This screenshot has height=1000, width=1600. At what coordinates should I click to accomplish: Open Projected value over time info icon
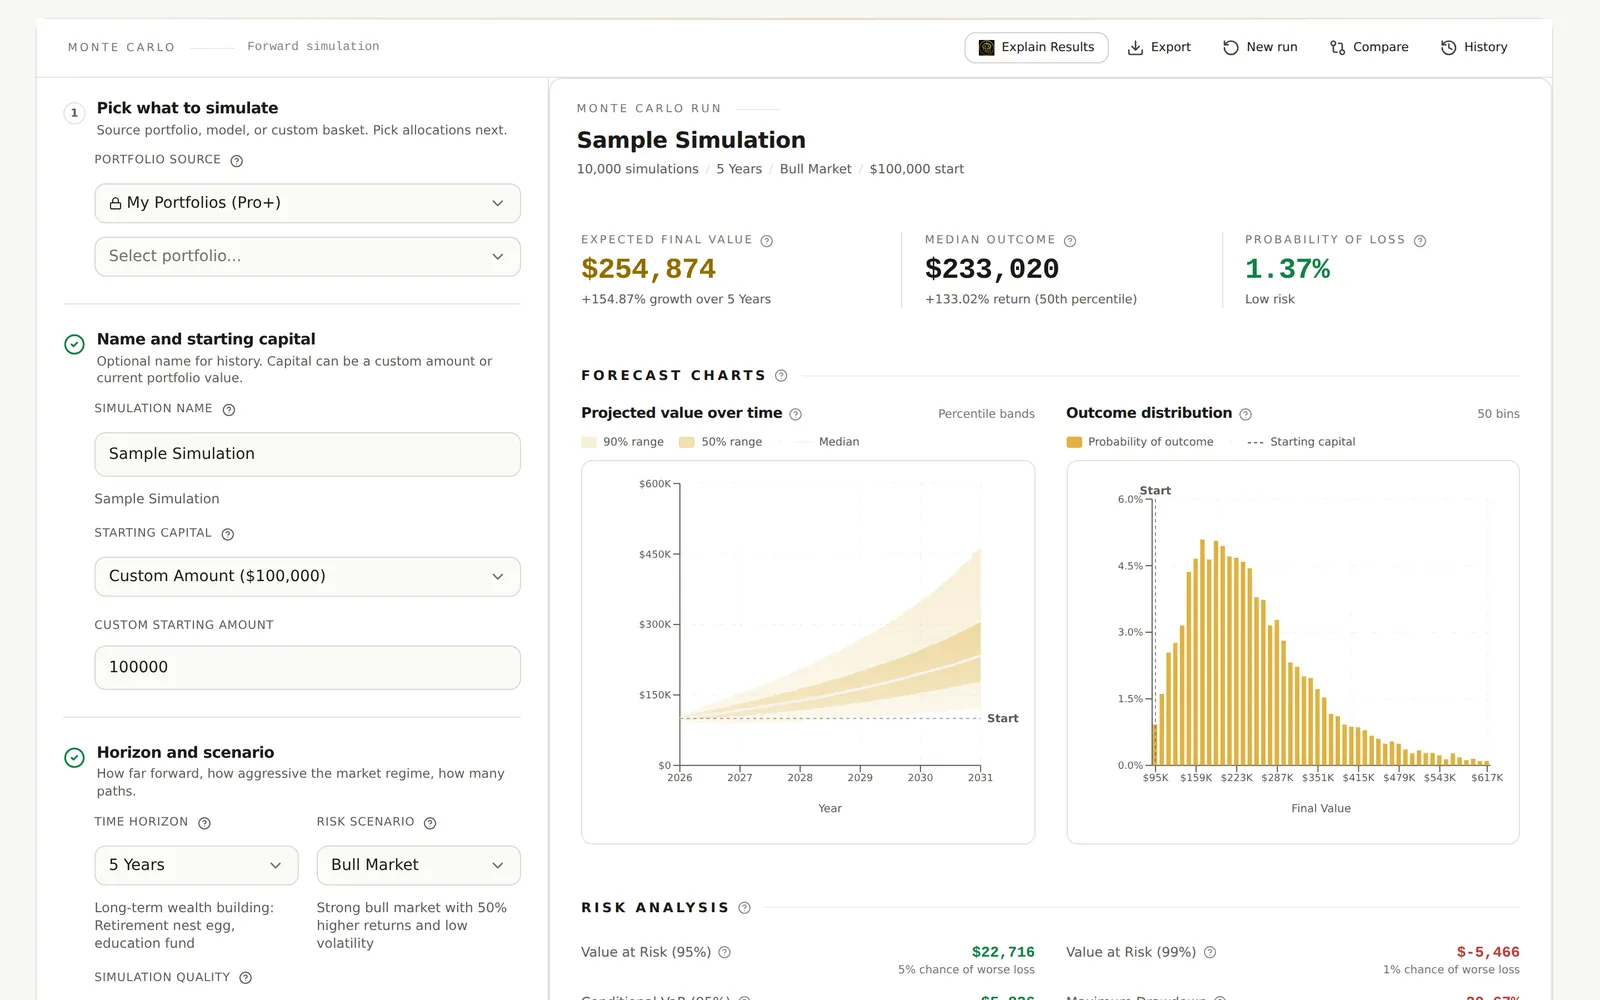pos(796,414)
